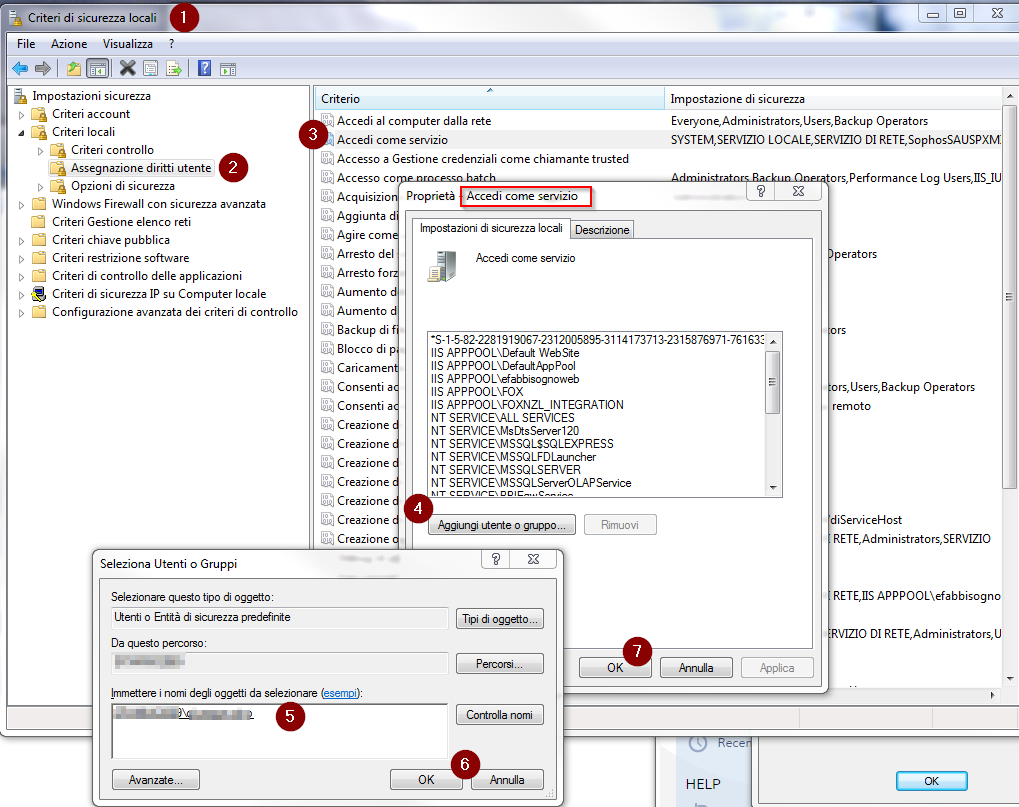Screen dimensions: 1019x807
Task: Switch to the Descrizione tab
Action: click(601, 229)
